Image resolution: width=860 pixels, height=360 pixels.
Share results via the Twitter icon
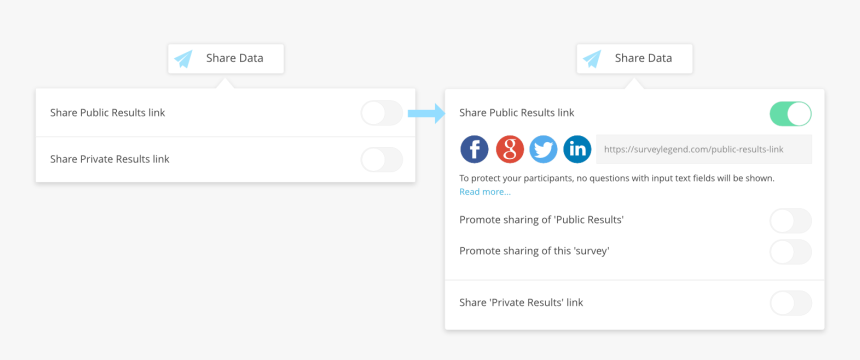(544, 149)
